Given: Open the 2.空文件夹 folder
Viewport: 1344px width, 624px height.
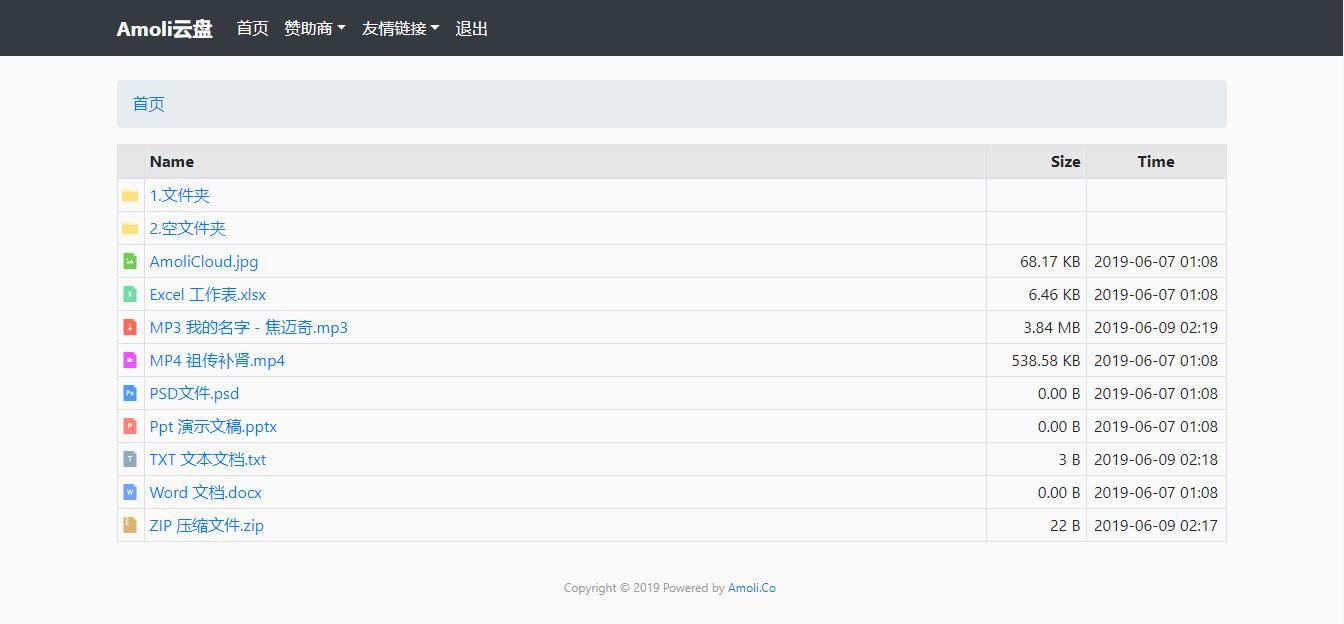Looking at the screenshot, I should pos(188,228).
